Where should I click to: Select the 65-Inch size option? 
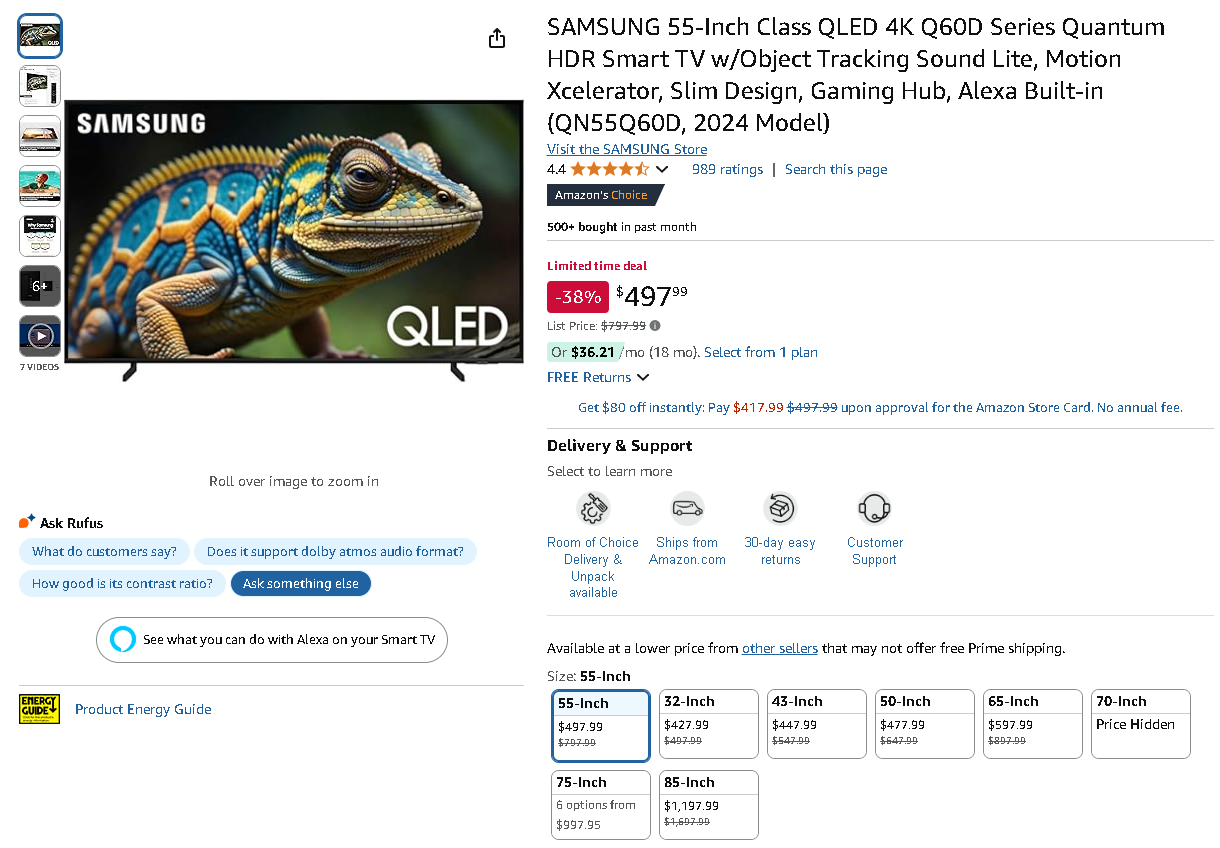(x=1032, y=723)
